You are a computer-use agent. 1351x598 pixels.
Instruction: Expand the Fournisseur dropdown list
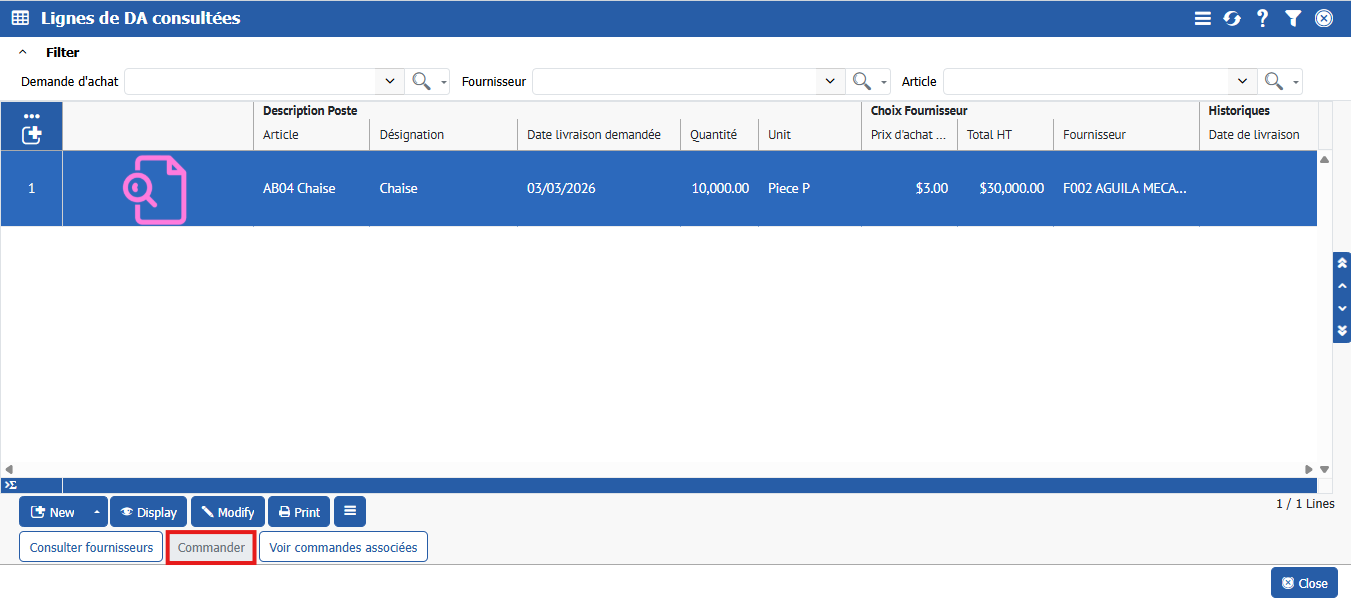[830, 81]
